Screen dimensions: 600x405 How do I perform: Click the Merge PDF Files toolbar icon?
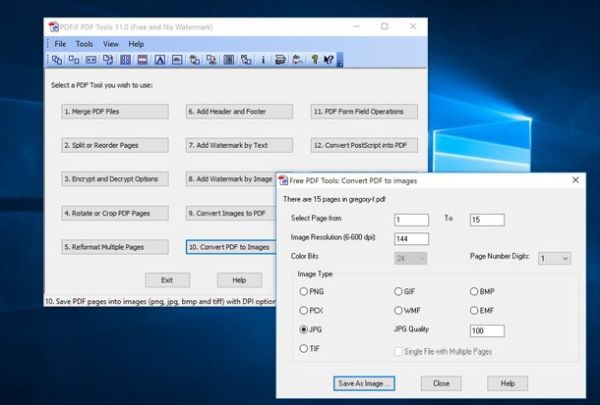56,61
